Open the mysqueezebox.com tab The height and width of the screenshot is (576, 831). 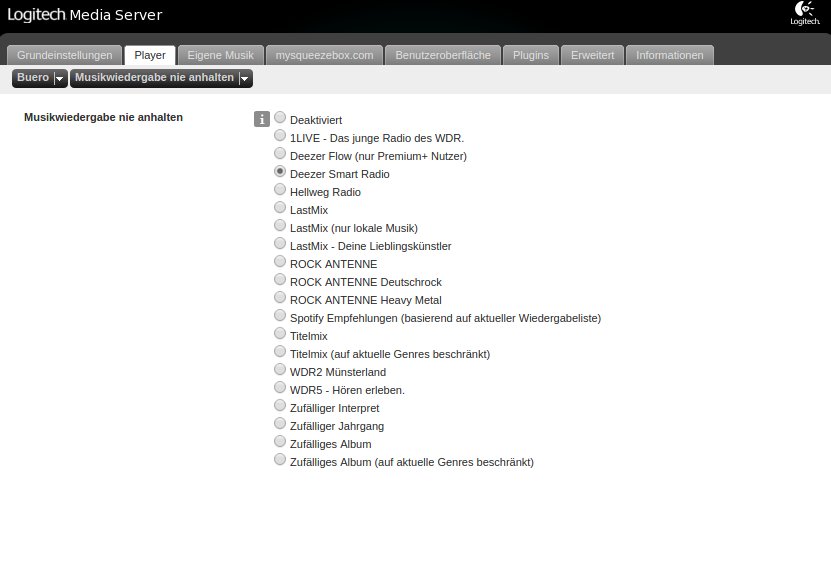point(324,55)
